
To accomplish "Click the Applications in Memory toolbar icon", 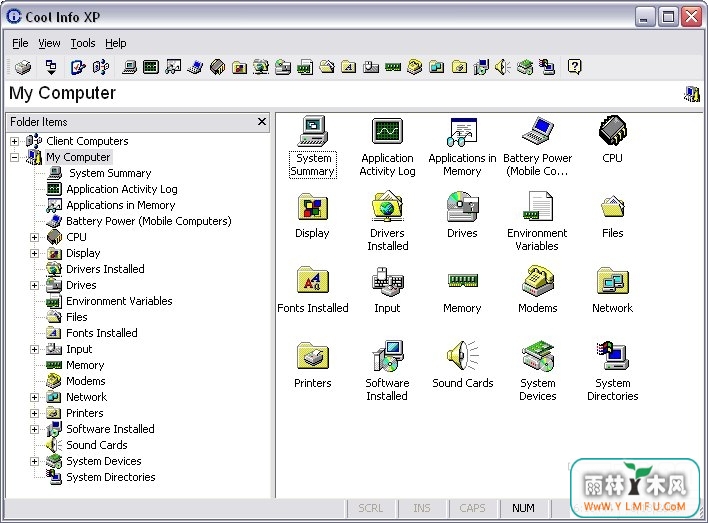I will (173, 67).
